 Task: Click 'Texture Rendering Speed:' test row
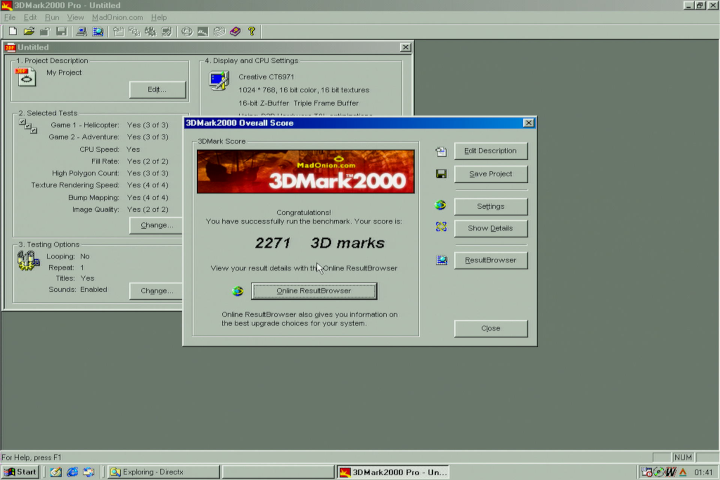click(100, 185)
